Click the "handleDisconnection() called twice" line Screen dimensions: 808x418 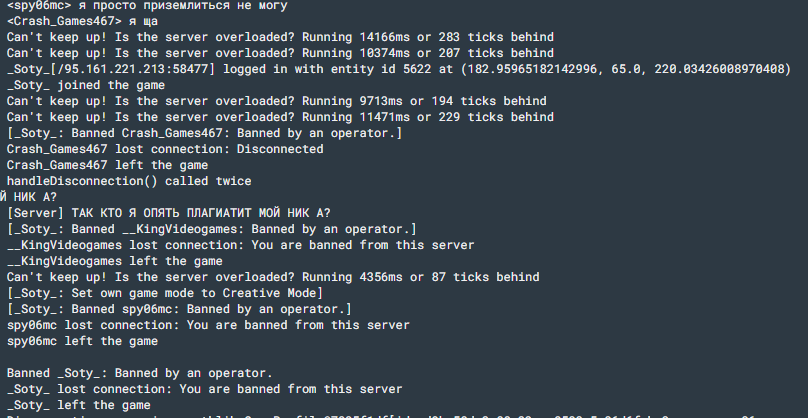[x=129, y=181]
